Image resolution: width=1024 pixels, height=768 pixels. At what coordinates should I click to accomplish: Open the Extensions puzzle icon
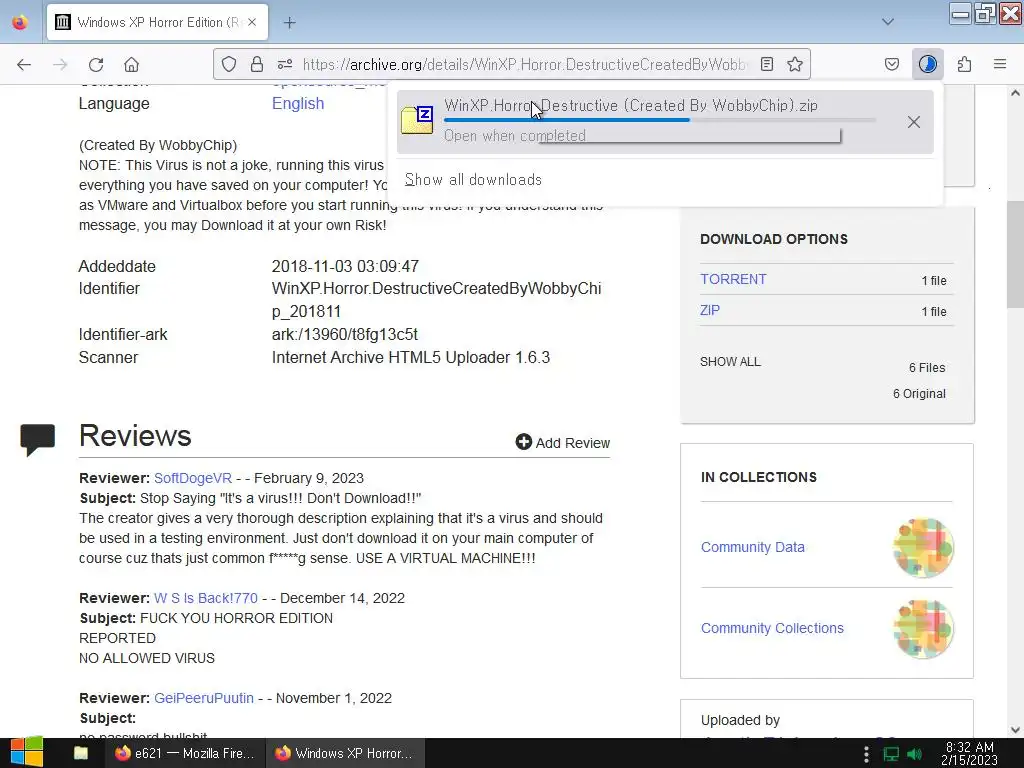pos(965,64)
